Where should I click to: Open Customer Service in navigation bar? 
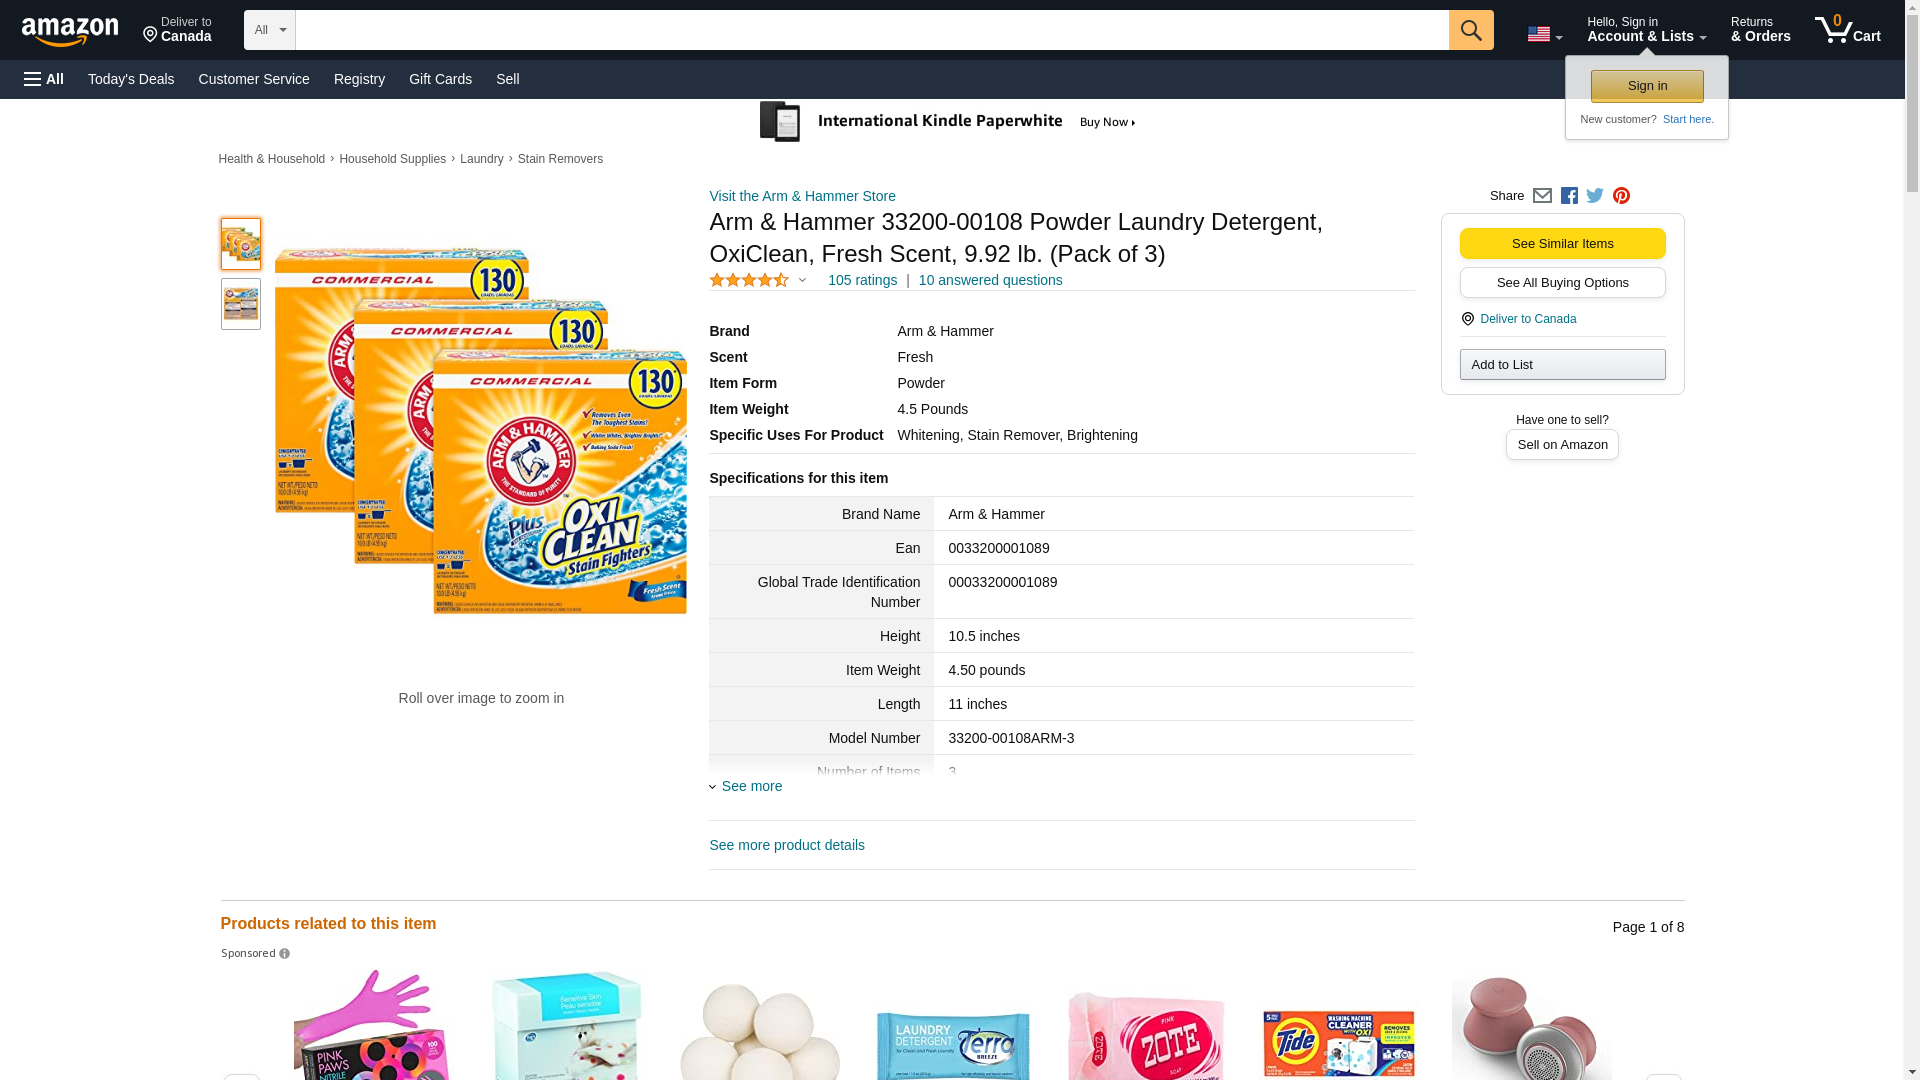254,79
